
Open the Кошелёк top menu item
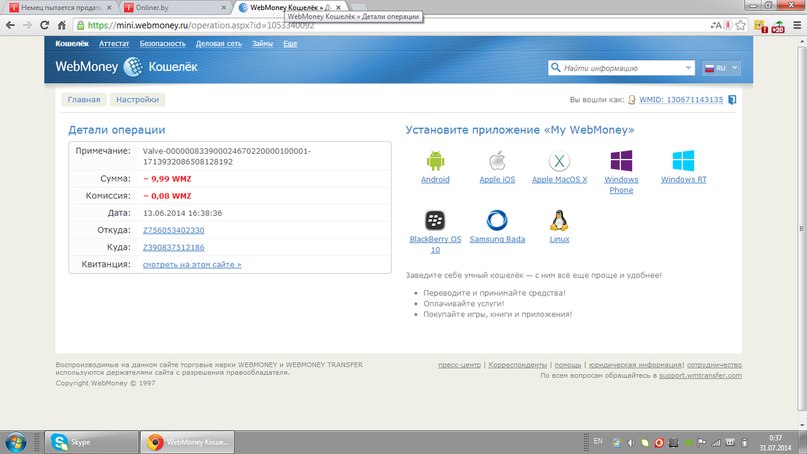click(72, 44)
